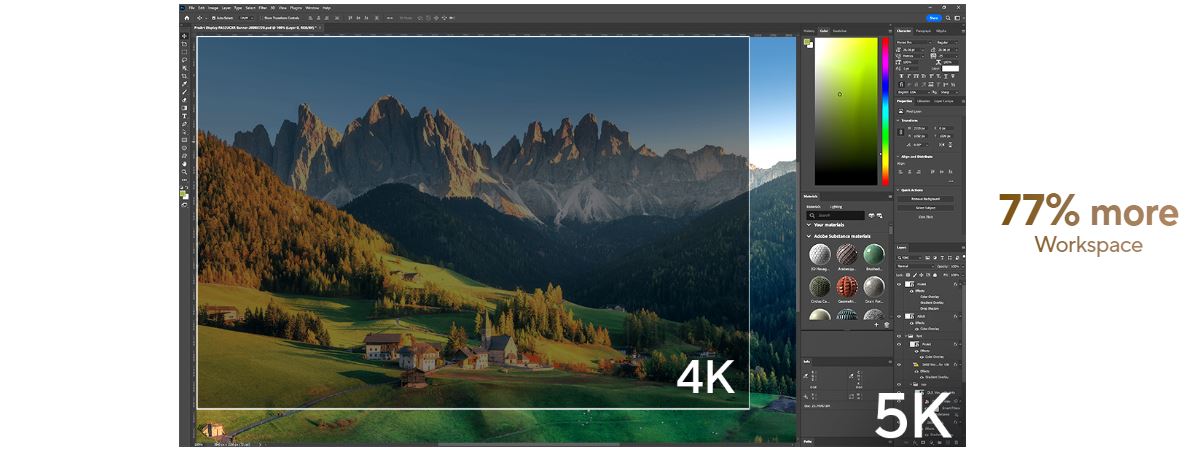Image resolution: width=1188 pixels, height=454 pixels.
Task: Click the search icon near Share
Action: (x=948, y=18)
